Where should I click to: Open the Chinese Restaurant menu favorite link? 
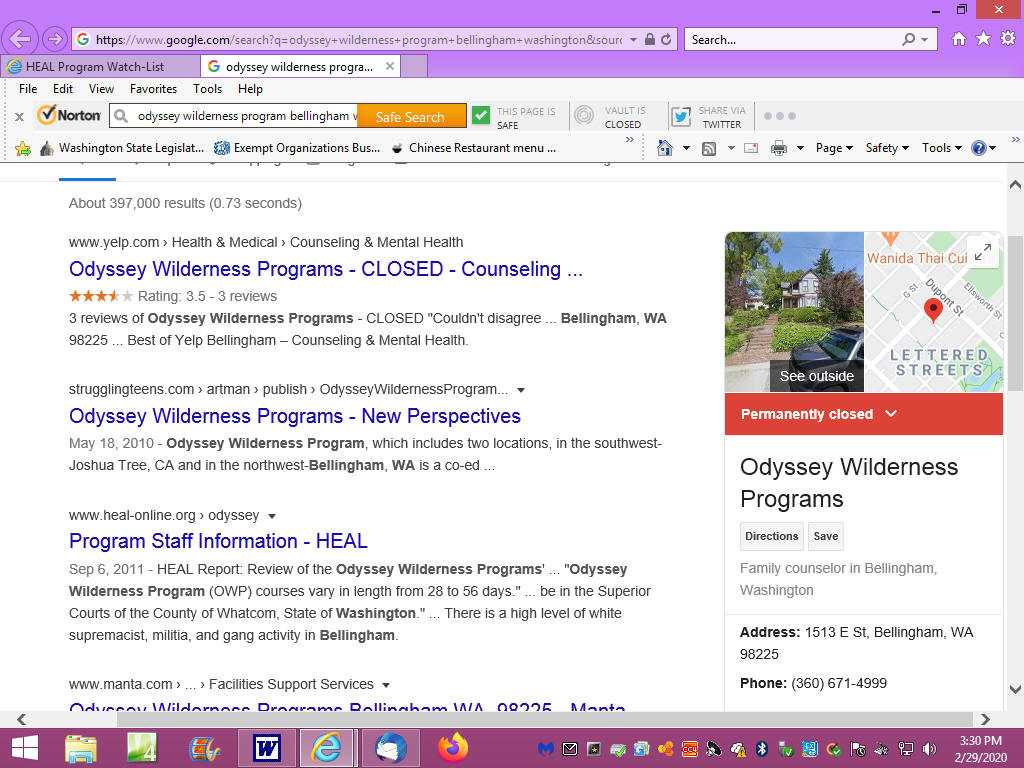473,148
